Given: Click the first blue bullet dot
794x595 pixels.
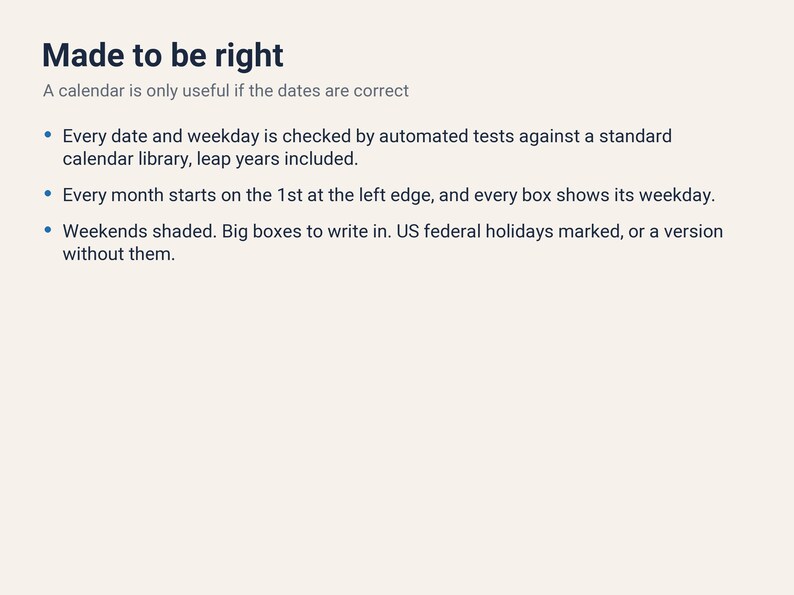Looking at the screenshot, I should click(48, 134).
